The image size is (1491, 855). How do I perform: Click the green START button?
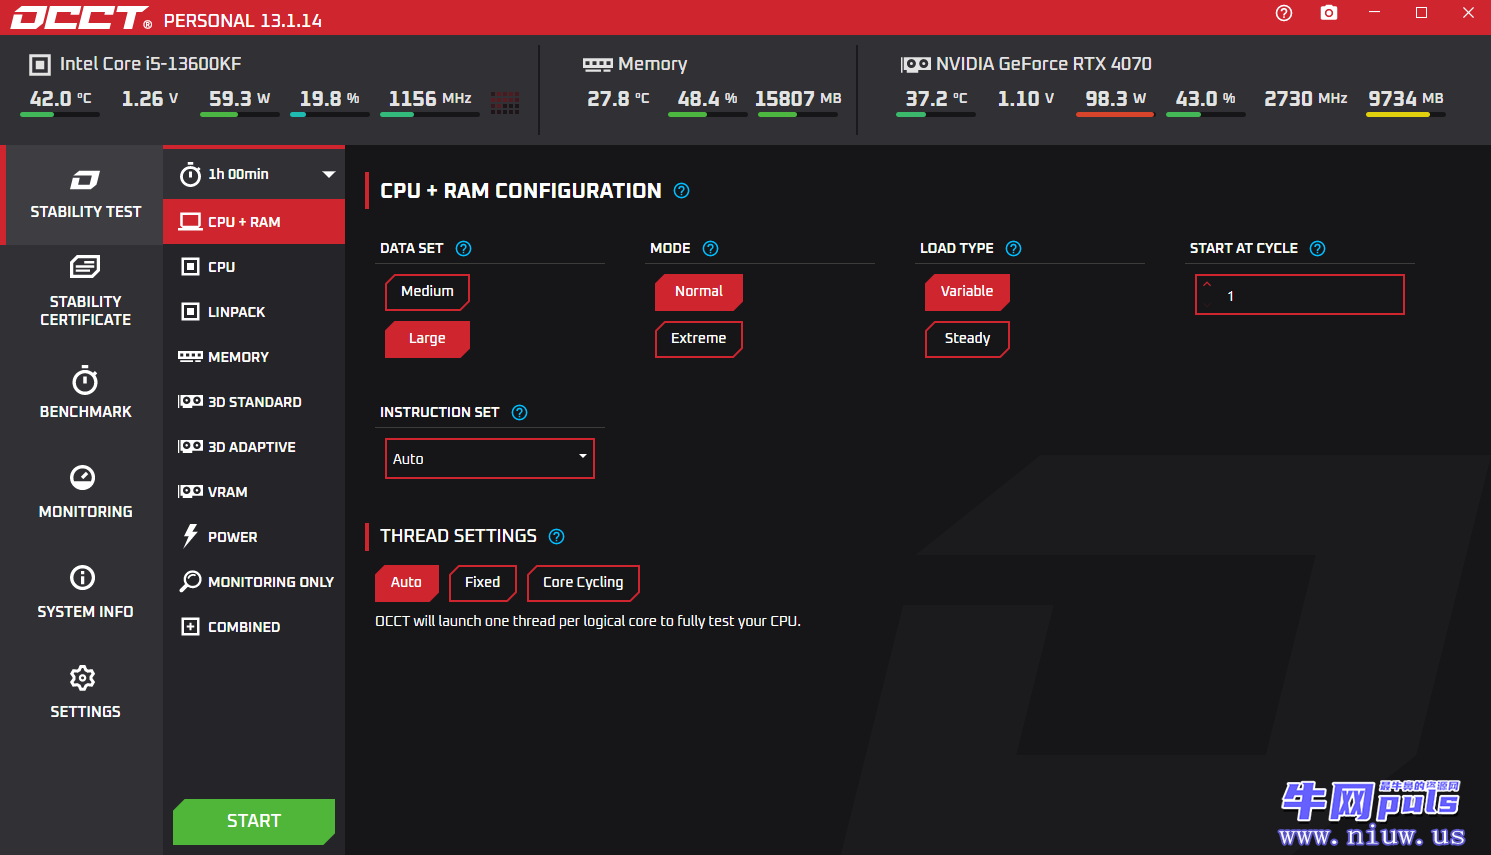(254, 821)
